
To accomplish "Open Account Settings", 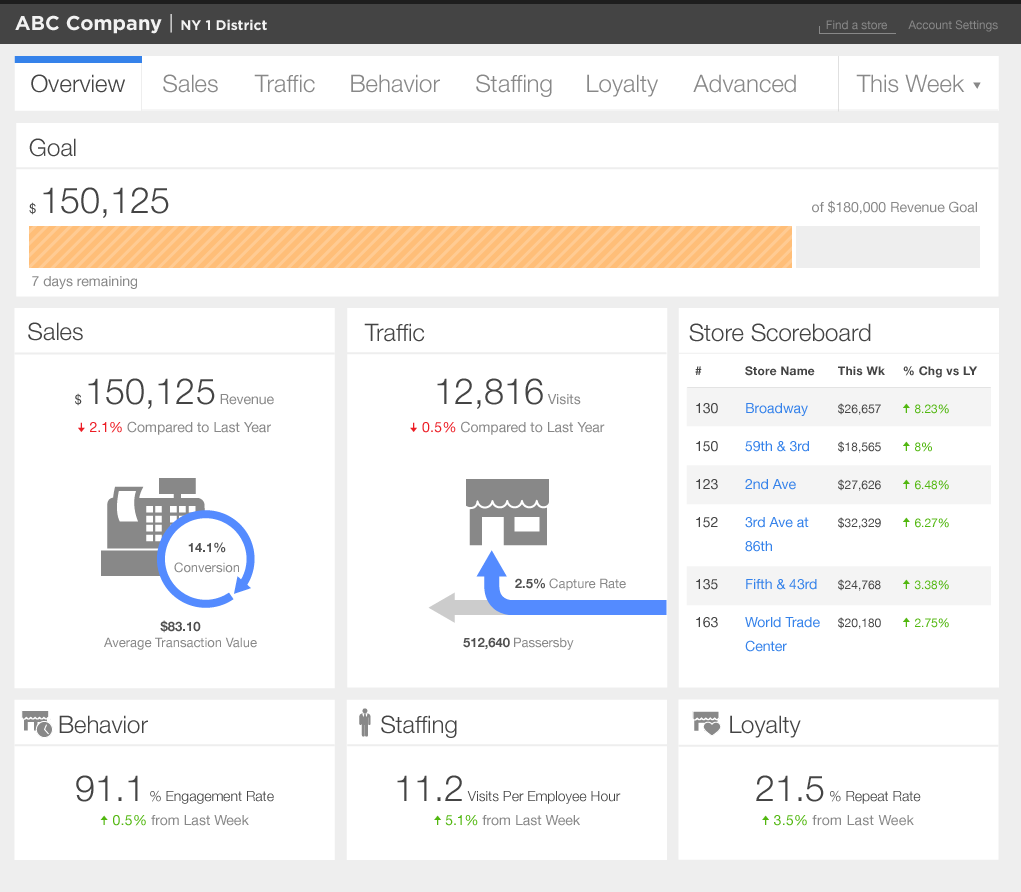I will (x=953, y=25).
